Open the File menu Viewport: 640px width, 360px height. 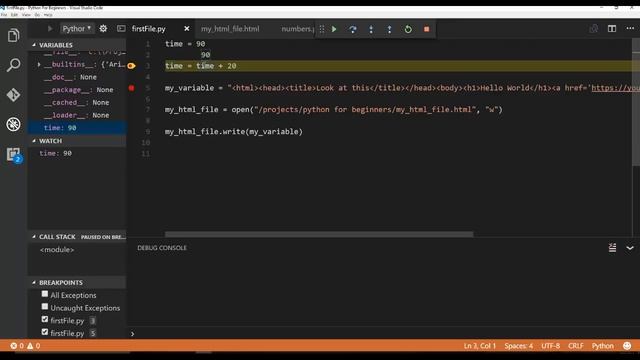coord(4,15)
